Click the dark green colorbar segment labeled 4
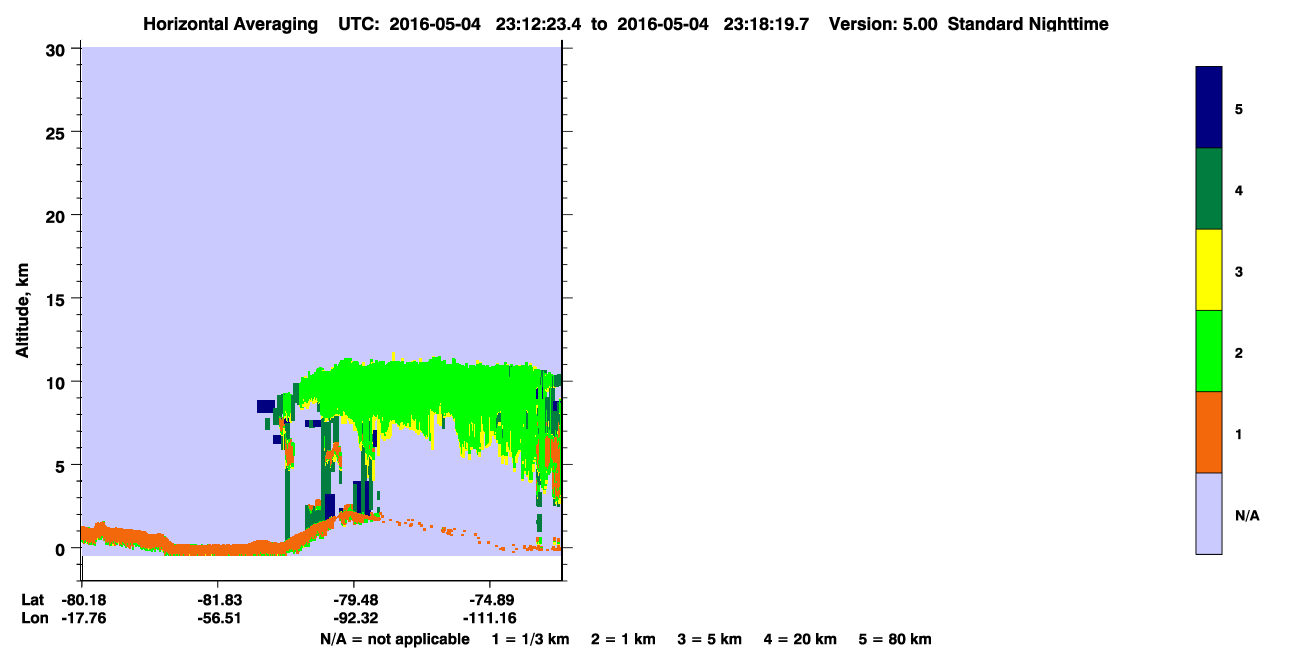Image resolution: width=1300 pixels, height=667 pixels. tap(1209, 189)
